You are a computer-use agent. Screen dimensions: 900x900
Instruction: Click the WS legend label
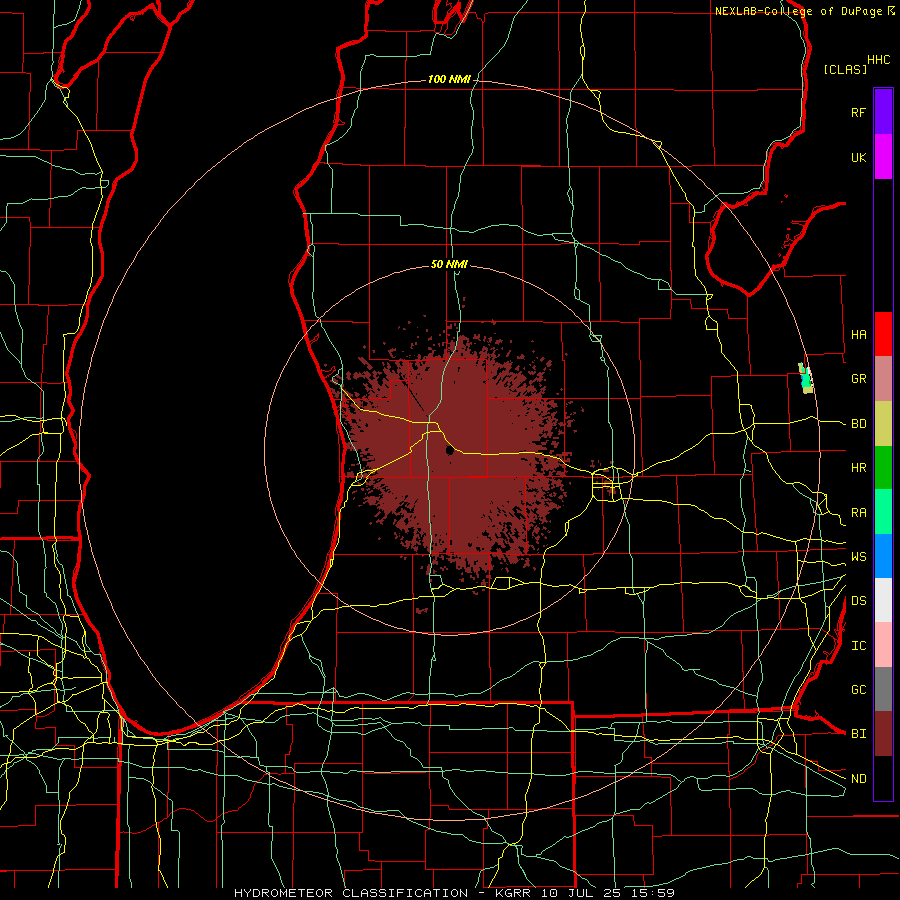pyautogui.click(x=858, y=556)
